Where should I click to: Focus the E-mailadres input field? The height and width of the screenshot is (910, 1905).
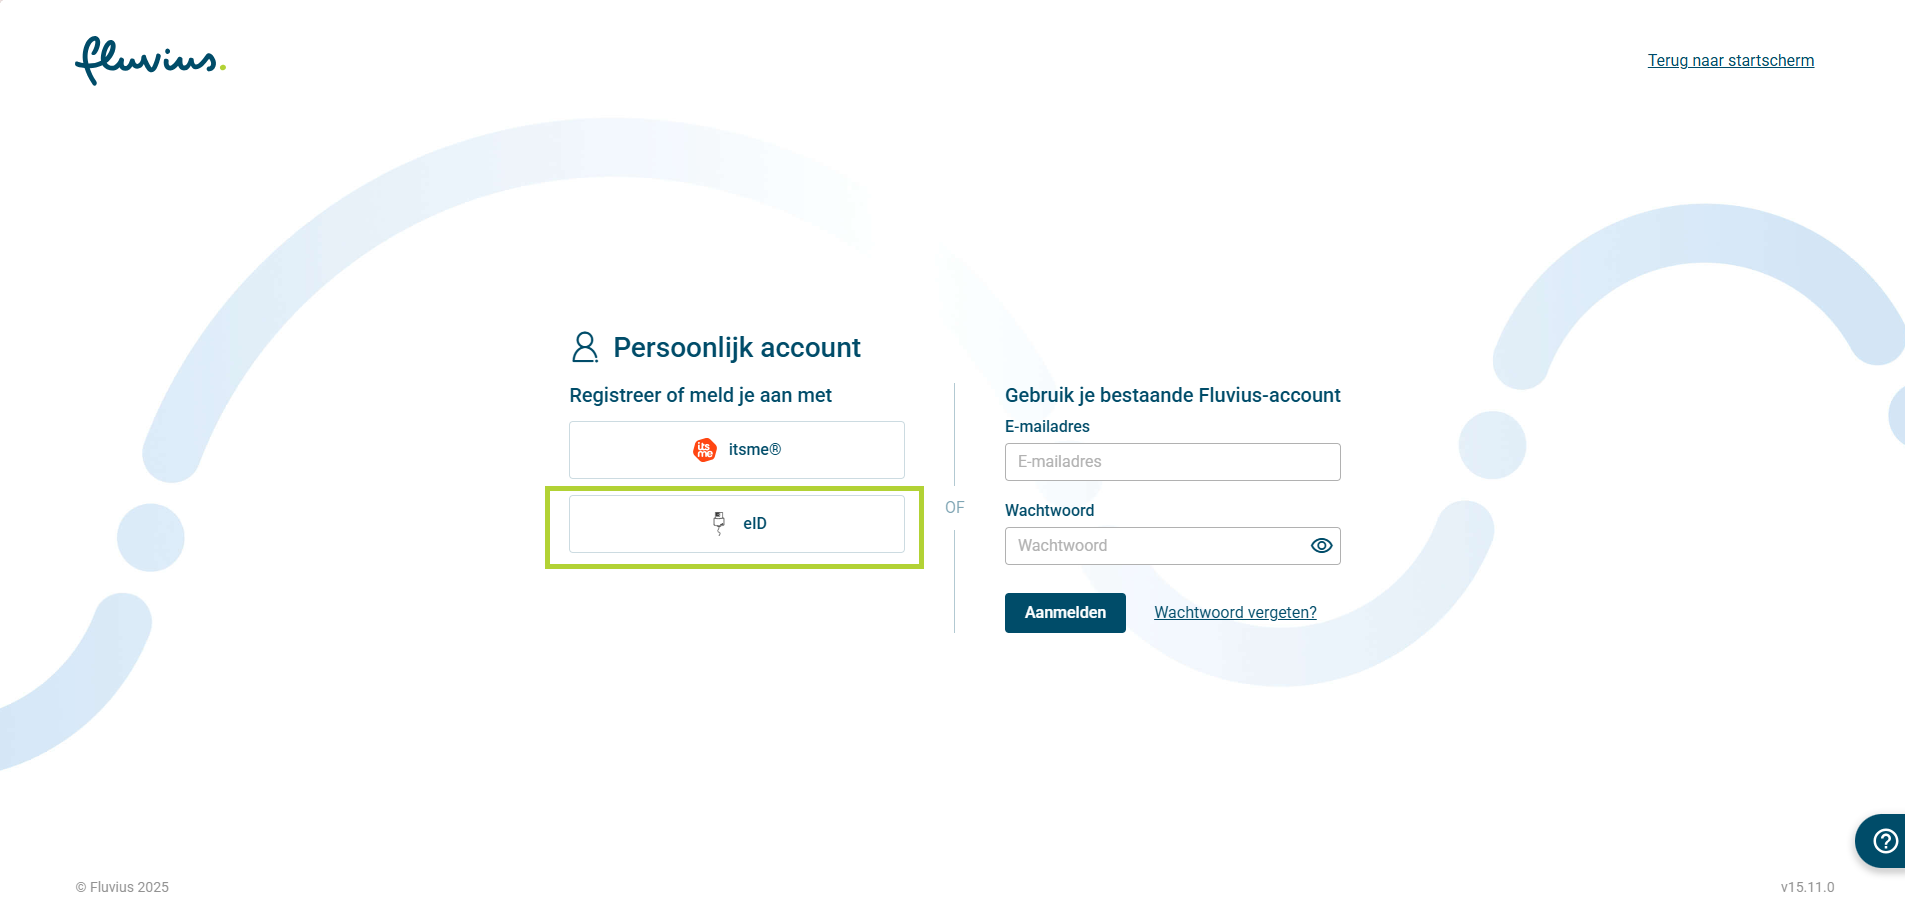(1172, 462)
